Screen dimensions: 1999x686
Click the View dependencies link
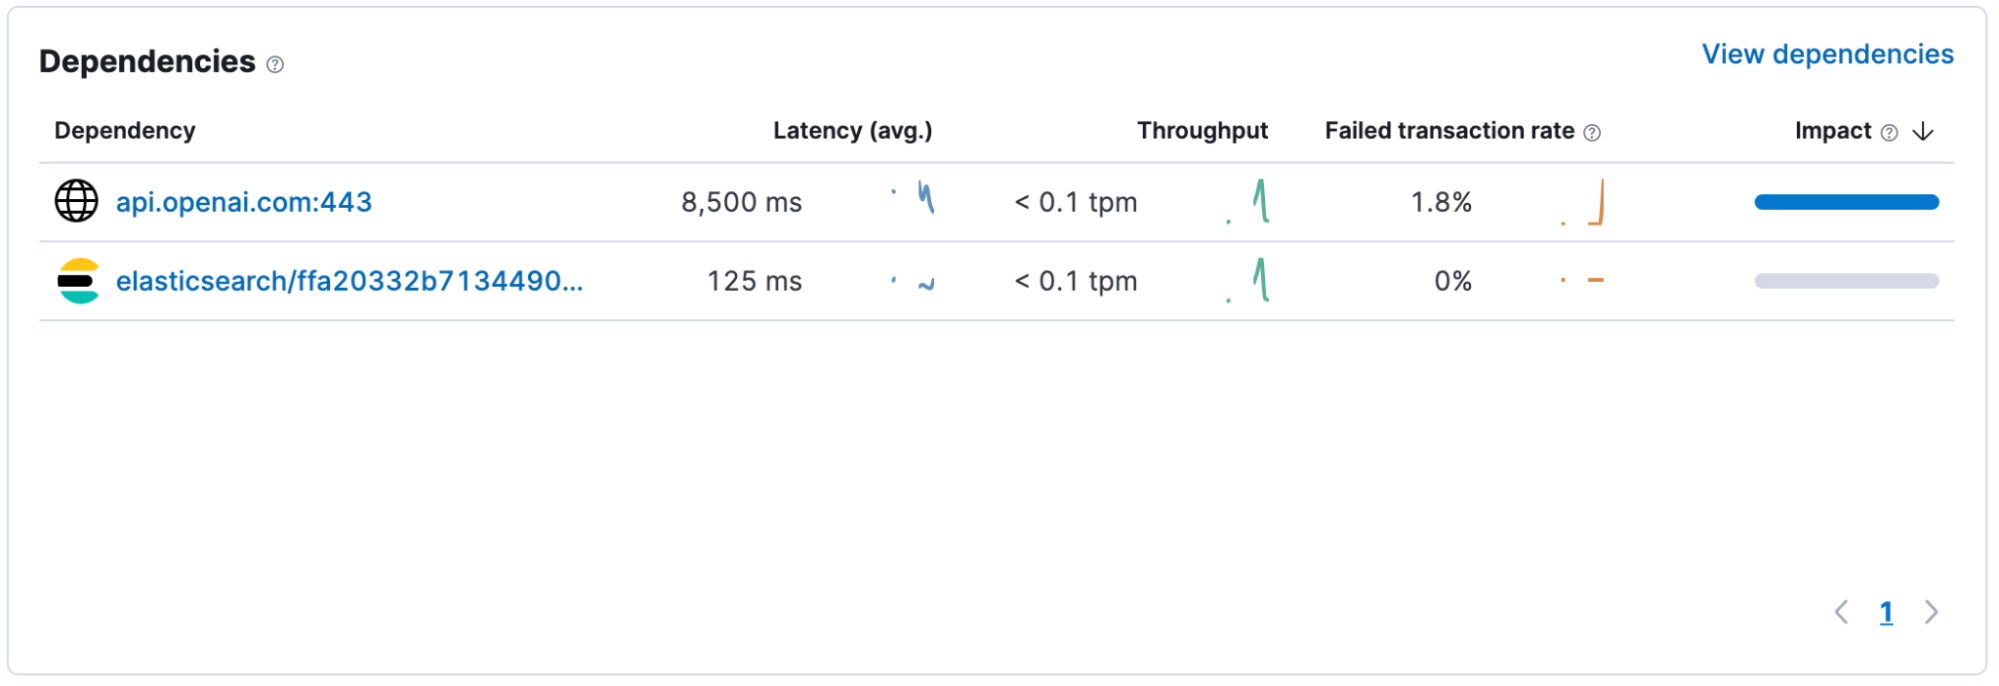[1826, 54]
